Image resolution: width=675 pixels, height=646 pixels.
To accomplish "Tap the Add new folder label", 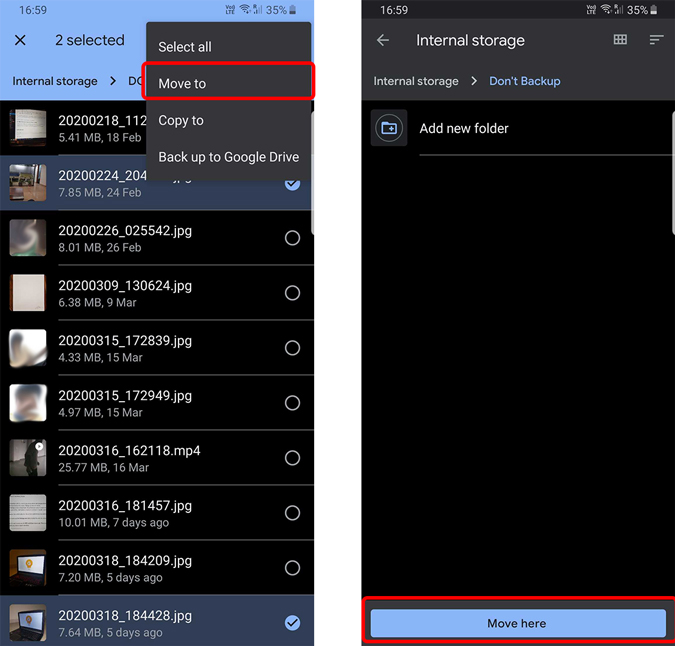I will [464, 128].
